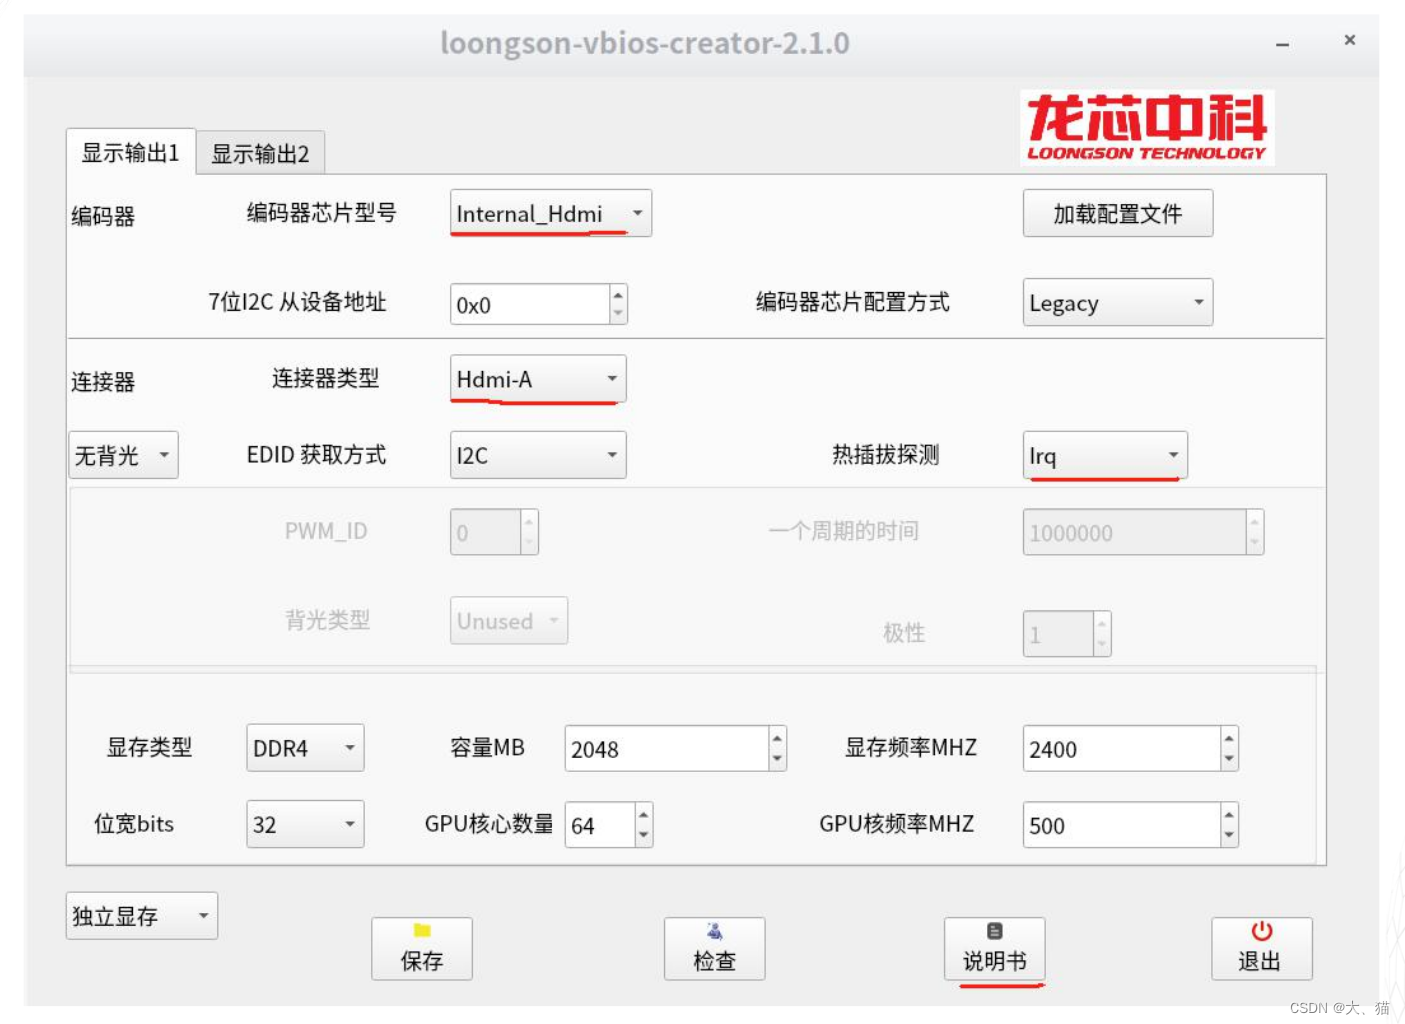Open the Legacy 编码器芯片配置方式 dropdown
1405x1024 pixels.
click(x=1116, y=302)
